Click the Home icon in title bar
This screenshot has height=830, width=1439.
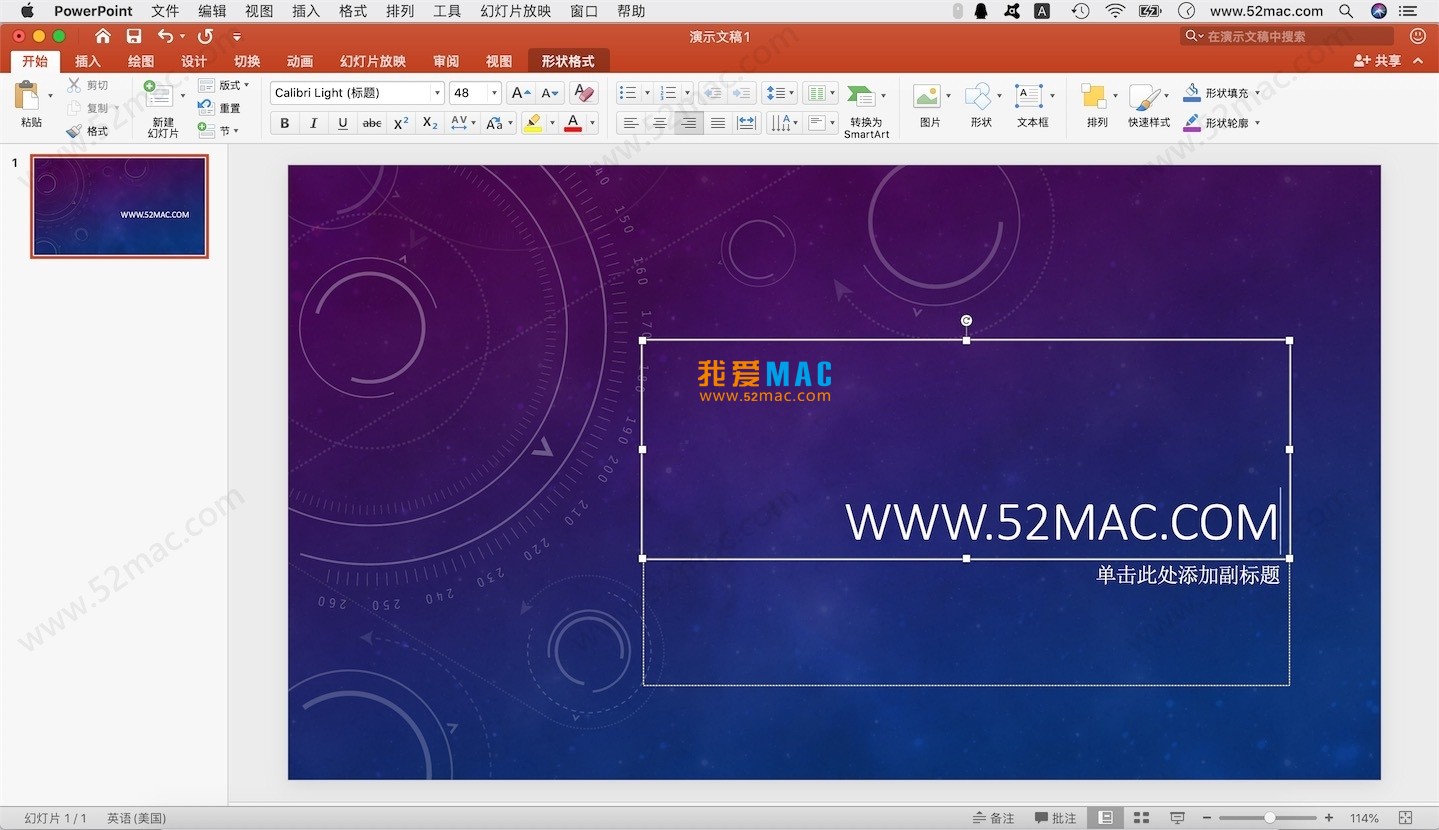point(102,36)
